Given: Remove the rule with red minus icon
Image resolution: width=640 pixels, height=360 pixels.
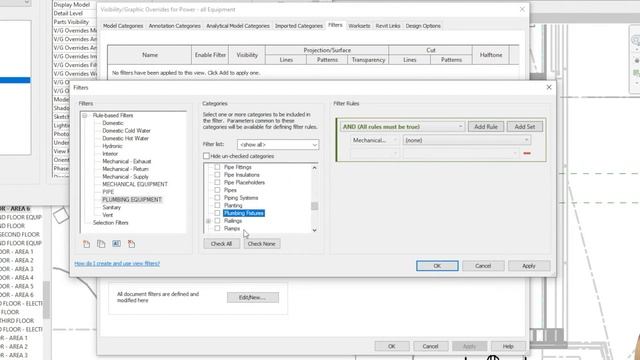Looking at the screenshot, I should click(527, 153).
